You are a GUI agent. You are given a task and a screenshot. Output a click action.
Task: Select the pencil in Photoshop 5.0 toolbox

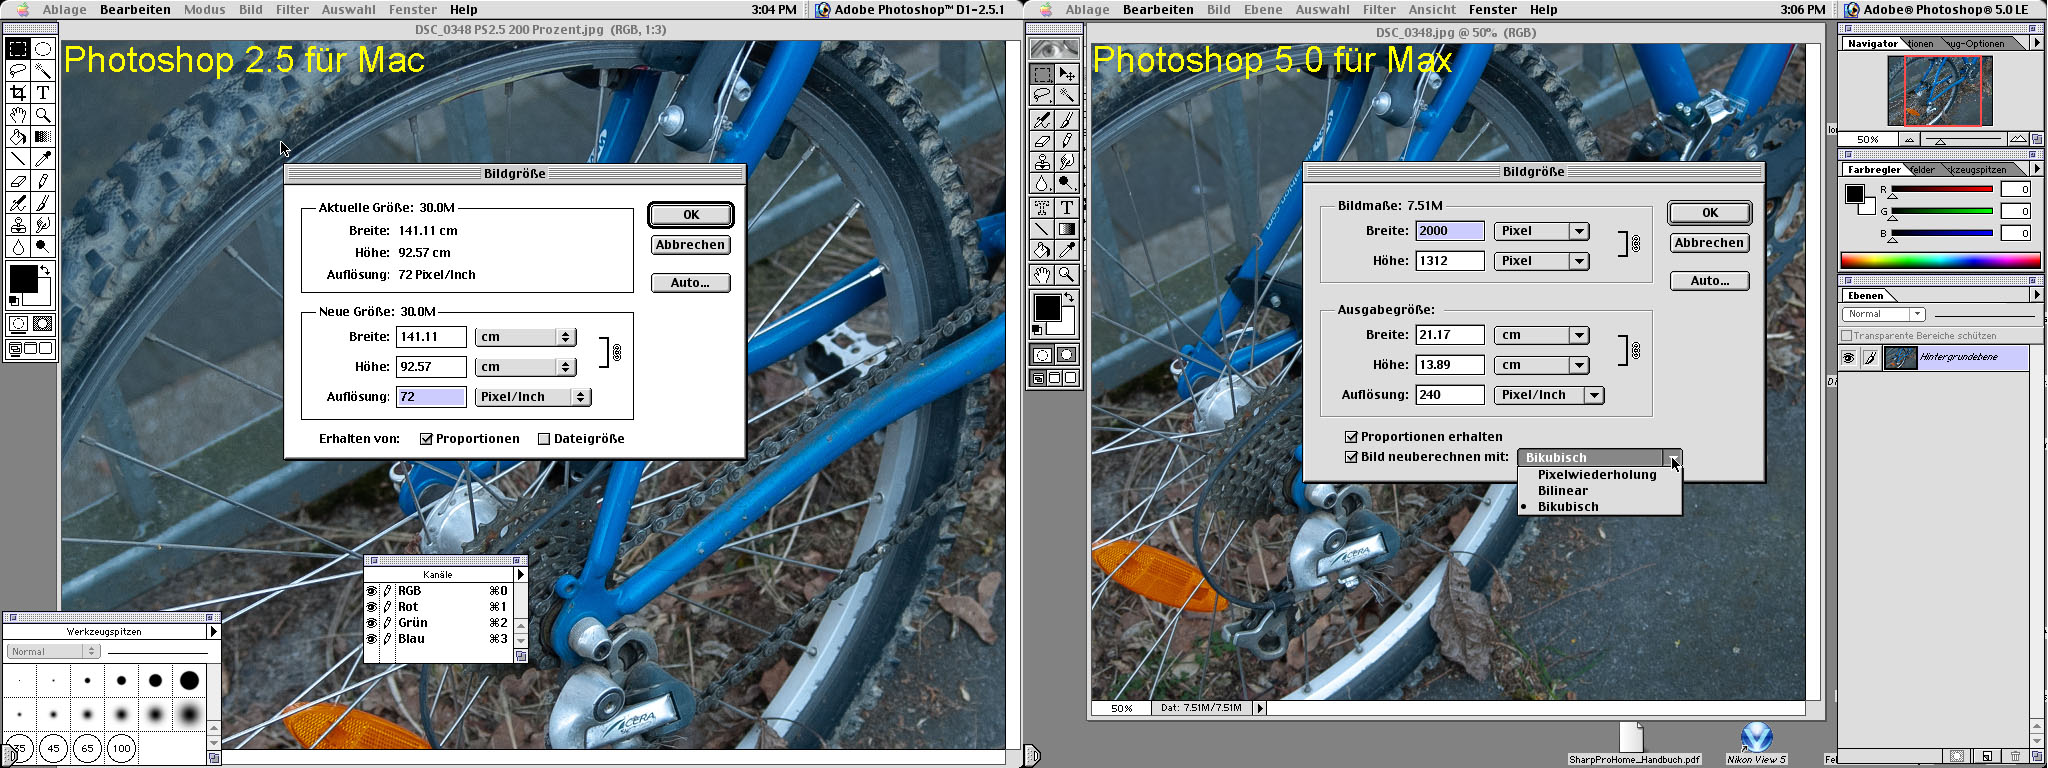1067,140
